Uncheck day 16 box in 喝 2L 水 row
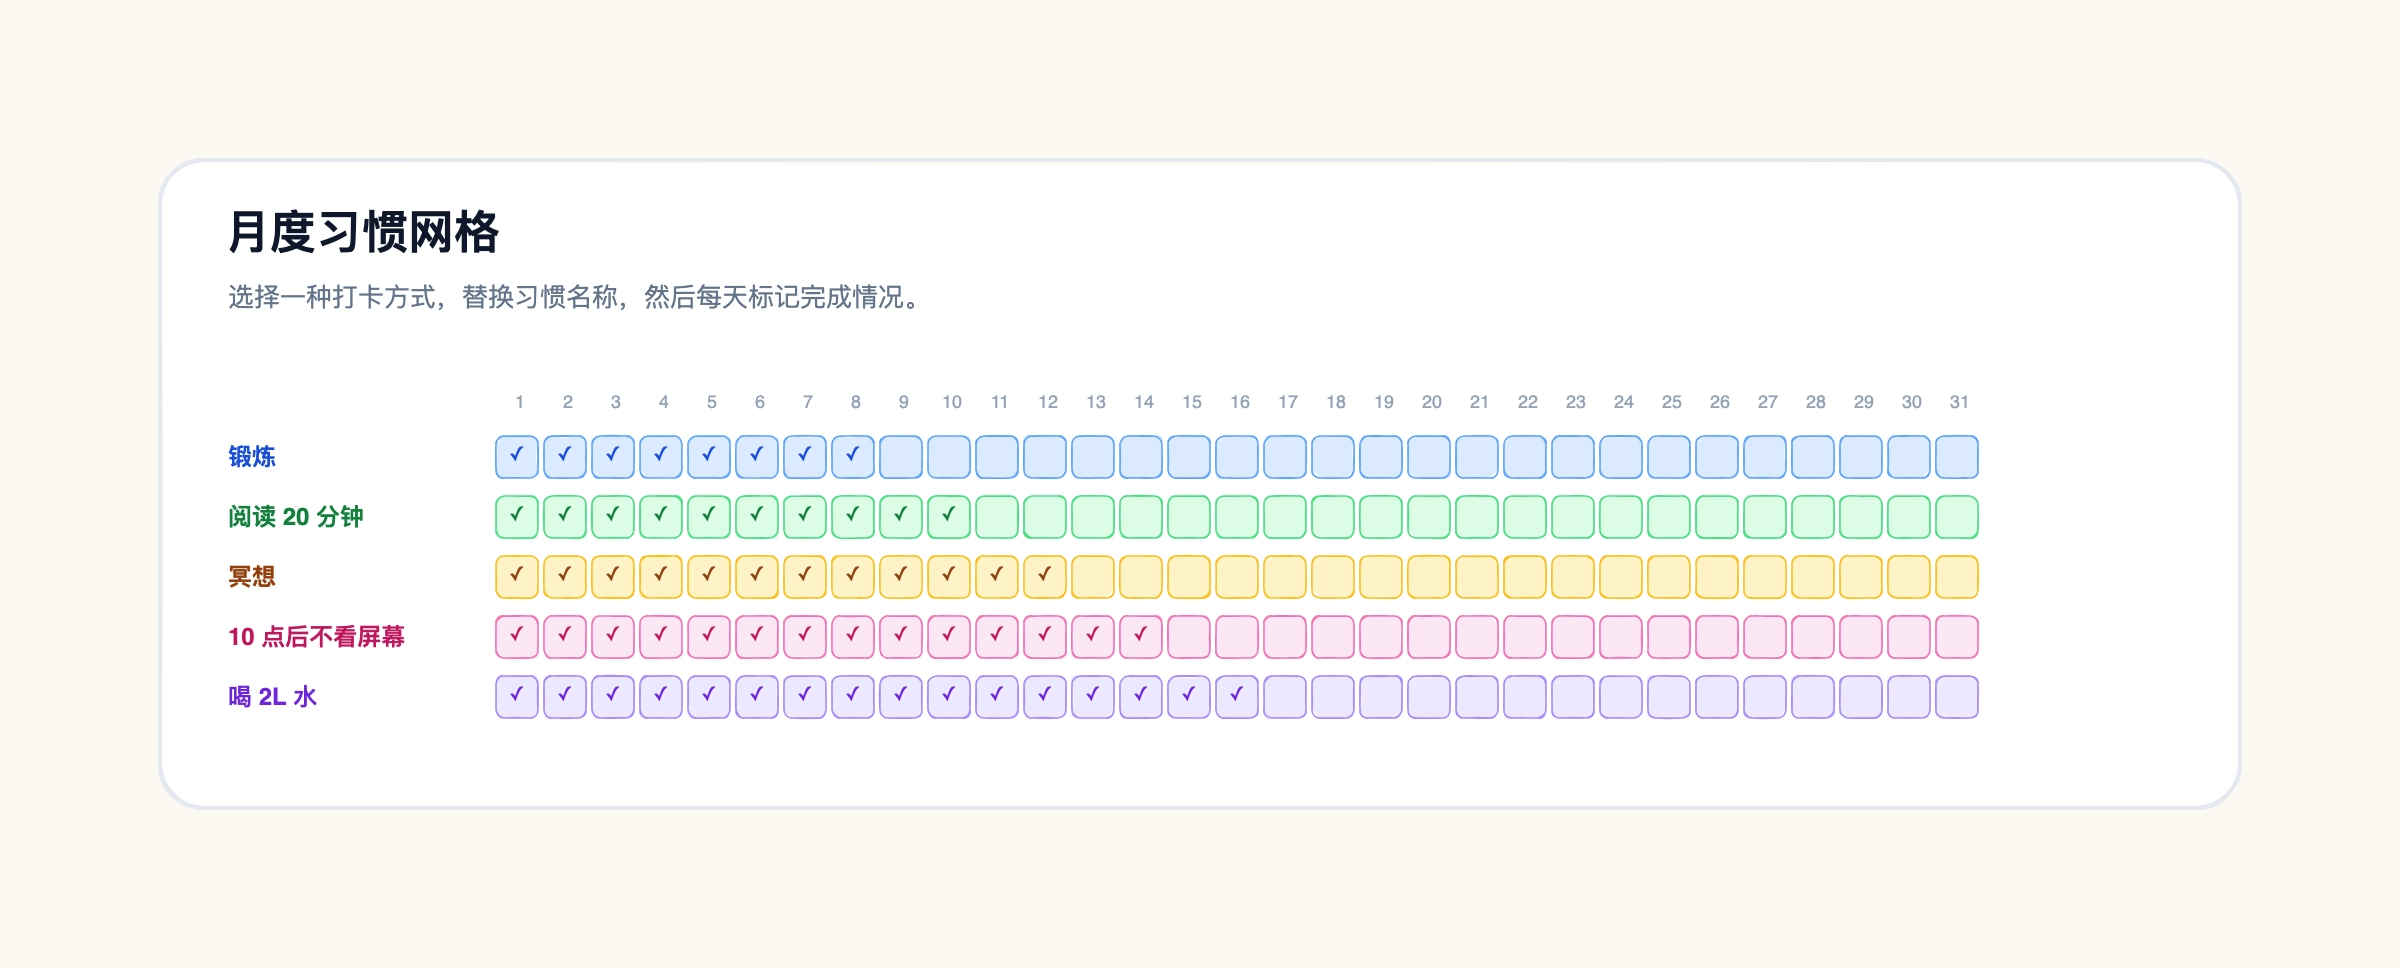2400x968 pixels. 1237,697
